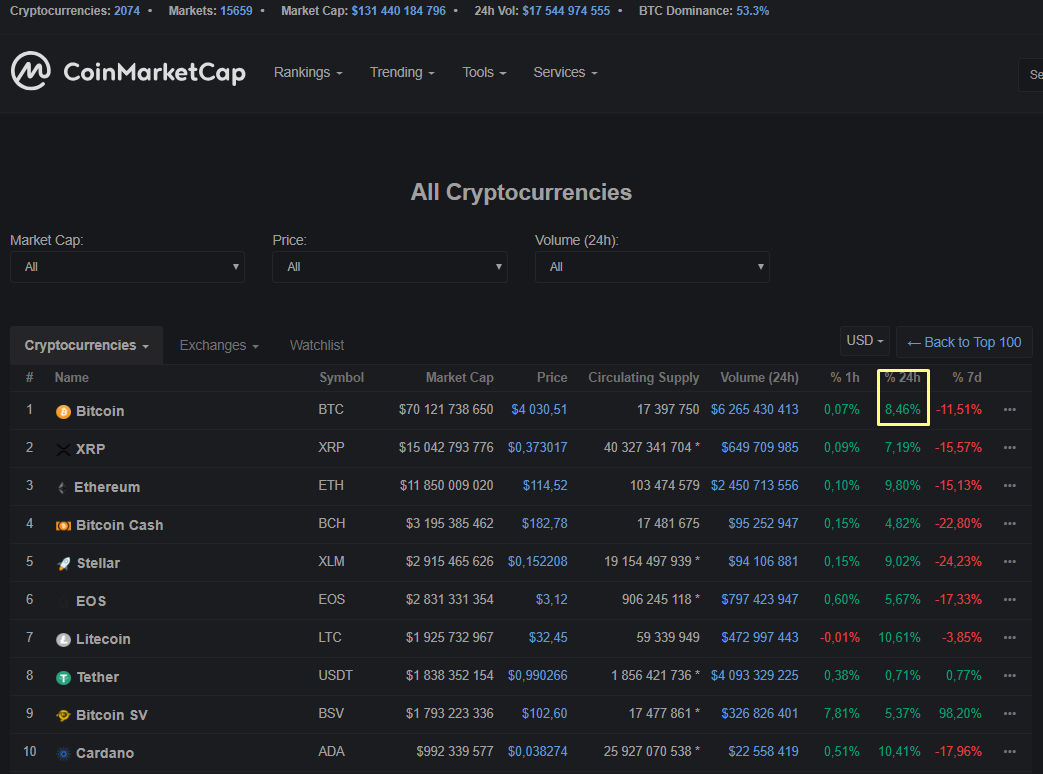The height and width of the screenshot is (774, 1043).
Task: Switch to the Watchlist tab
Action: coord(317,345)
